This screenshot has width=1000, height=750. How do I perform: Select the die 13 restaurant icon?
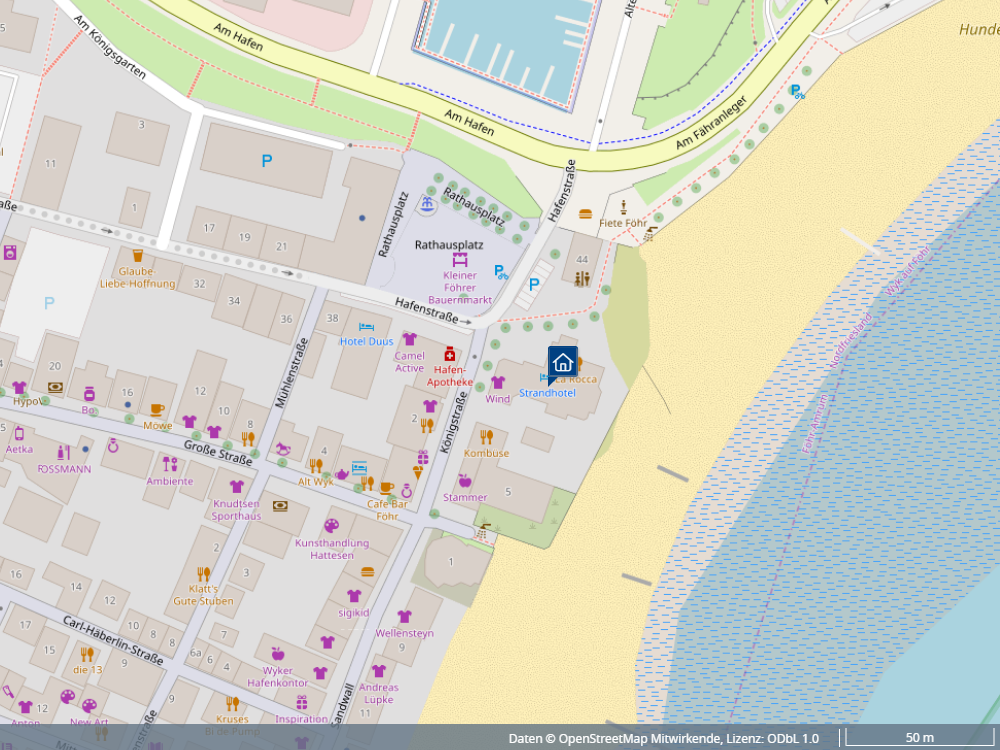pos(87,654)
